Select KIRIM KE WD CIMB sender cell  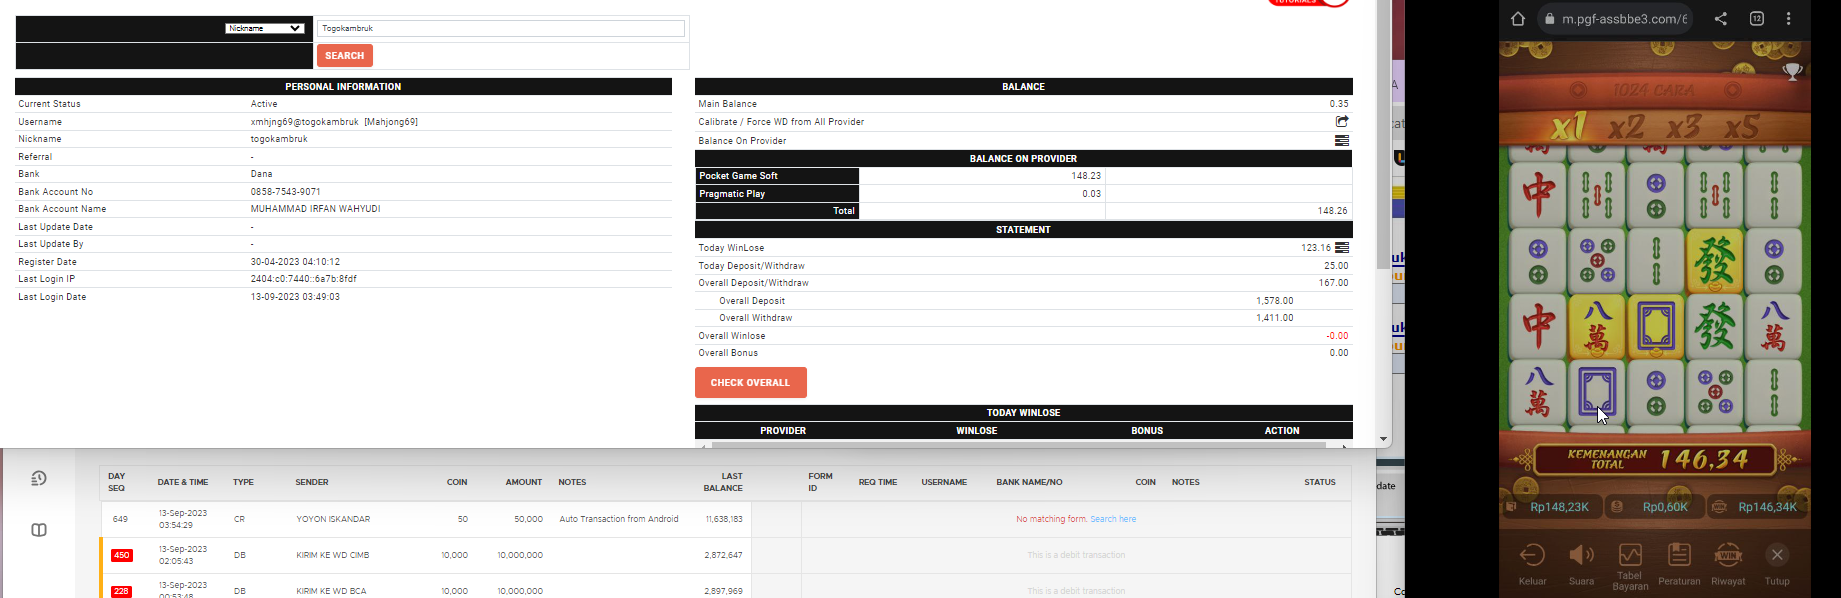click(x=333, y=555)
